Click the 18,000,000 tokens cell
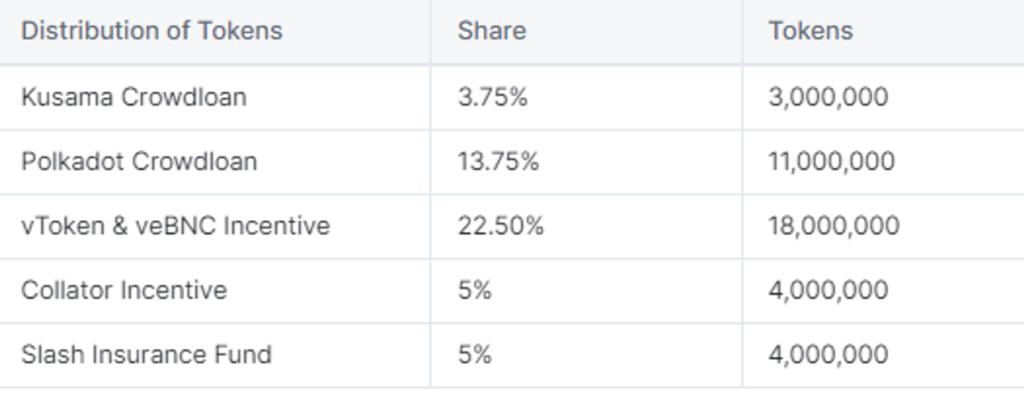The height and width of the screenshot is (398, 1024). point(834,226)
